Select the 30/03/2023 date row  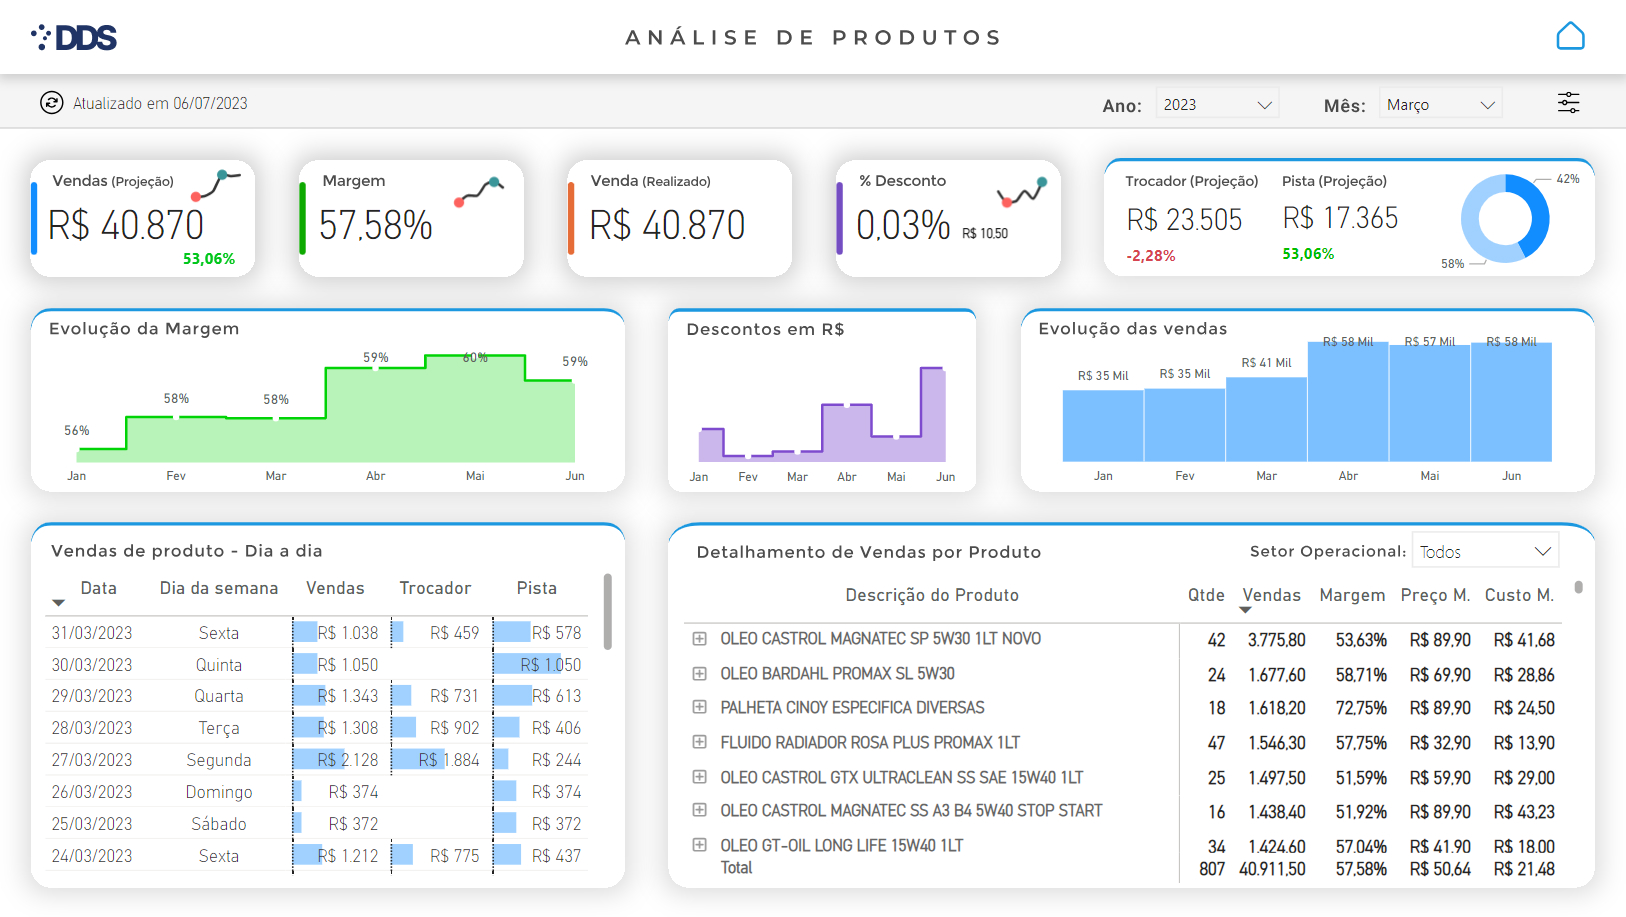tap(317, 665)
